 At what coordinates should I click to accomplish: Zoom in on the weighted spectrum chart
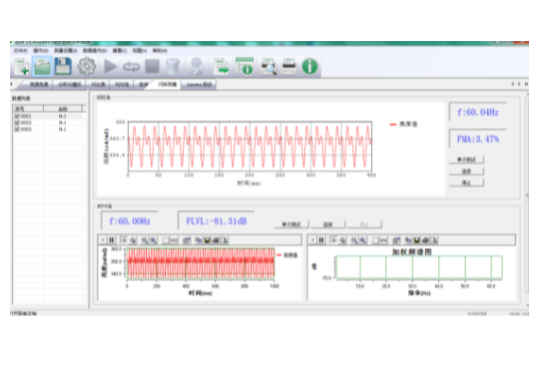point(362,240)
